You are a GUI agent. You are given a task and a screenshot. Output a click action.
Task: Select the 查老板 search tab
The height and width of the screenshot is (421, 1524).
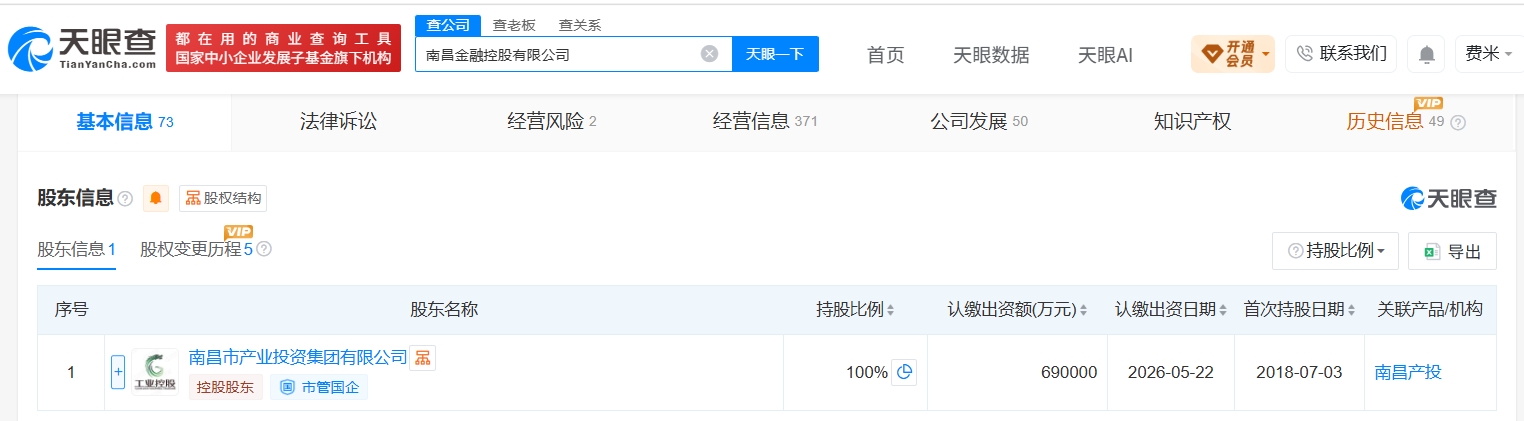point(512,25)
